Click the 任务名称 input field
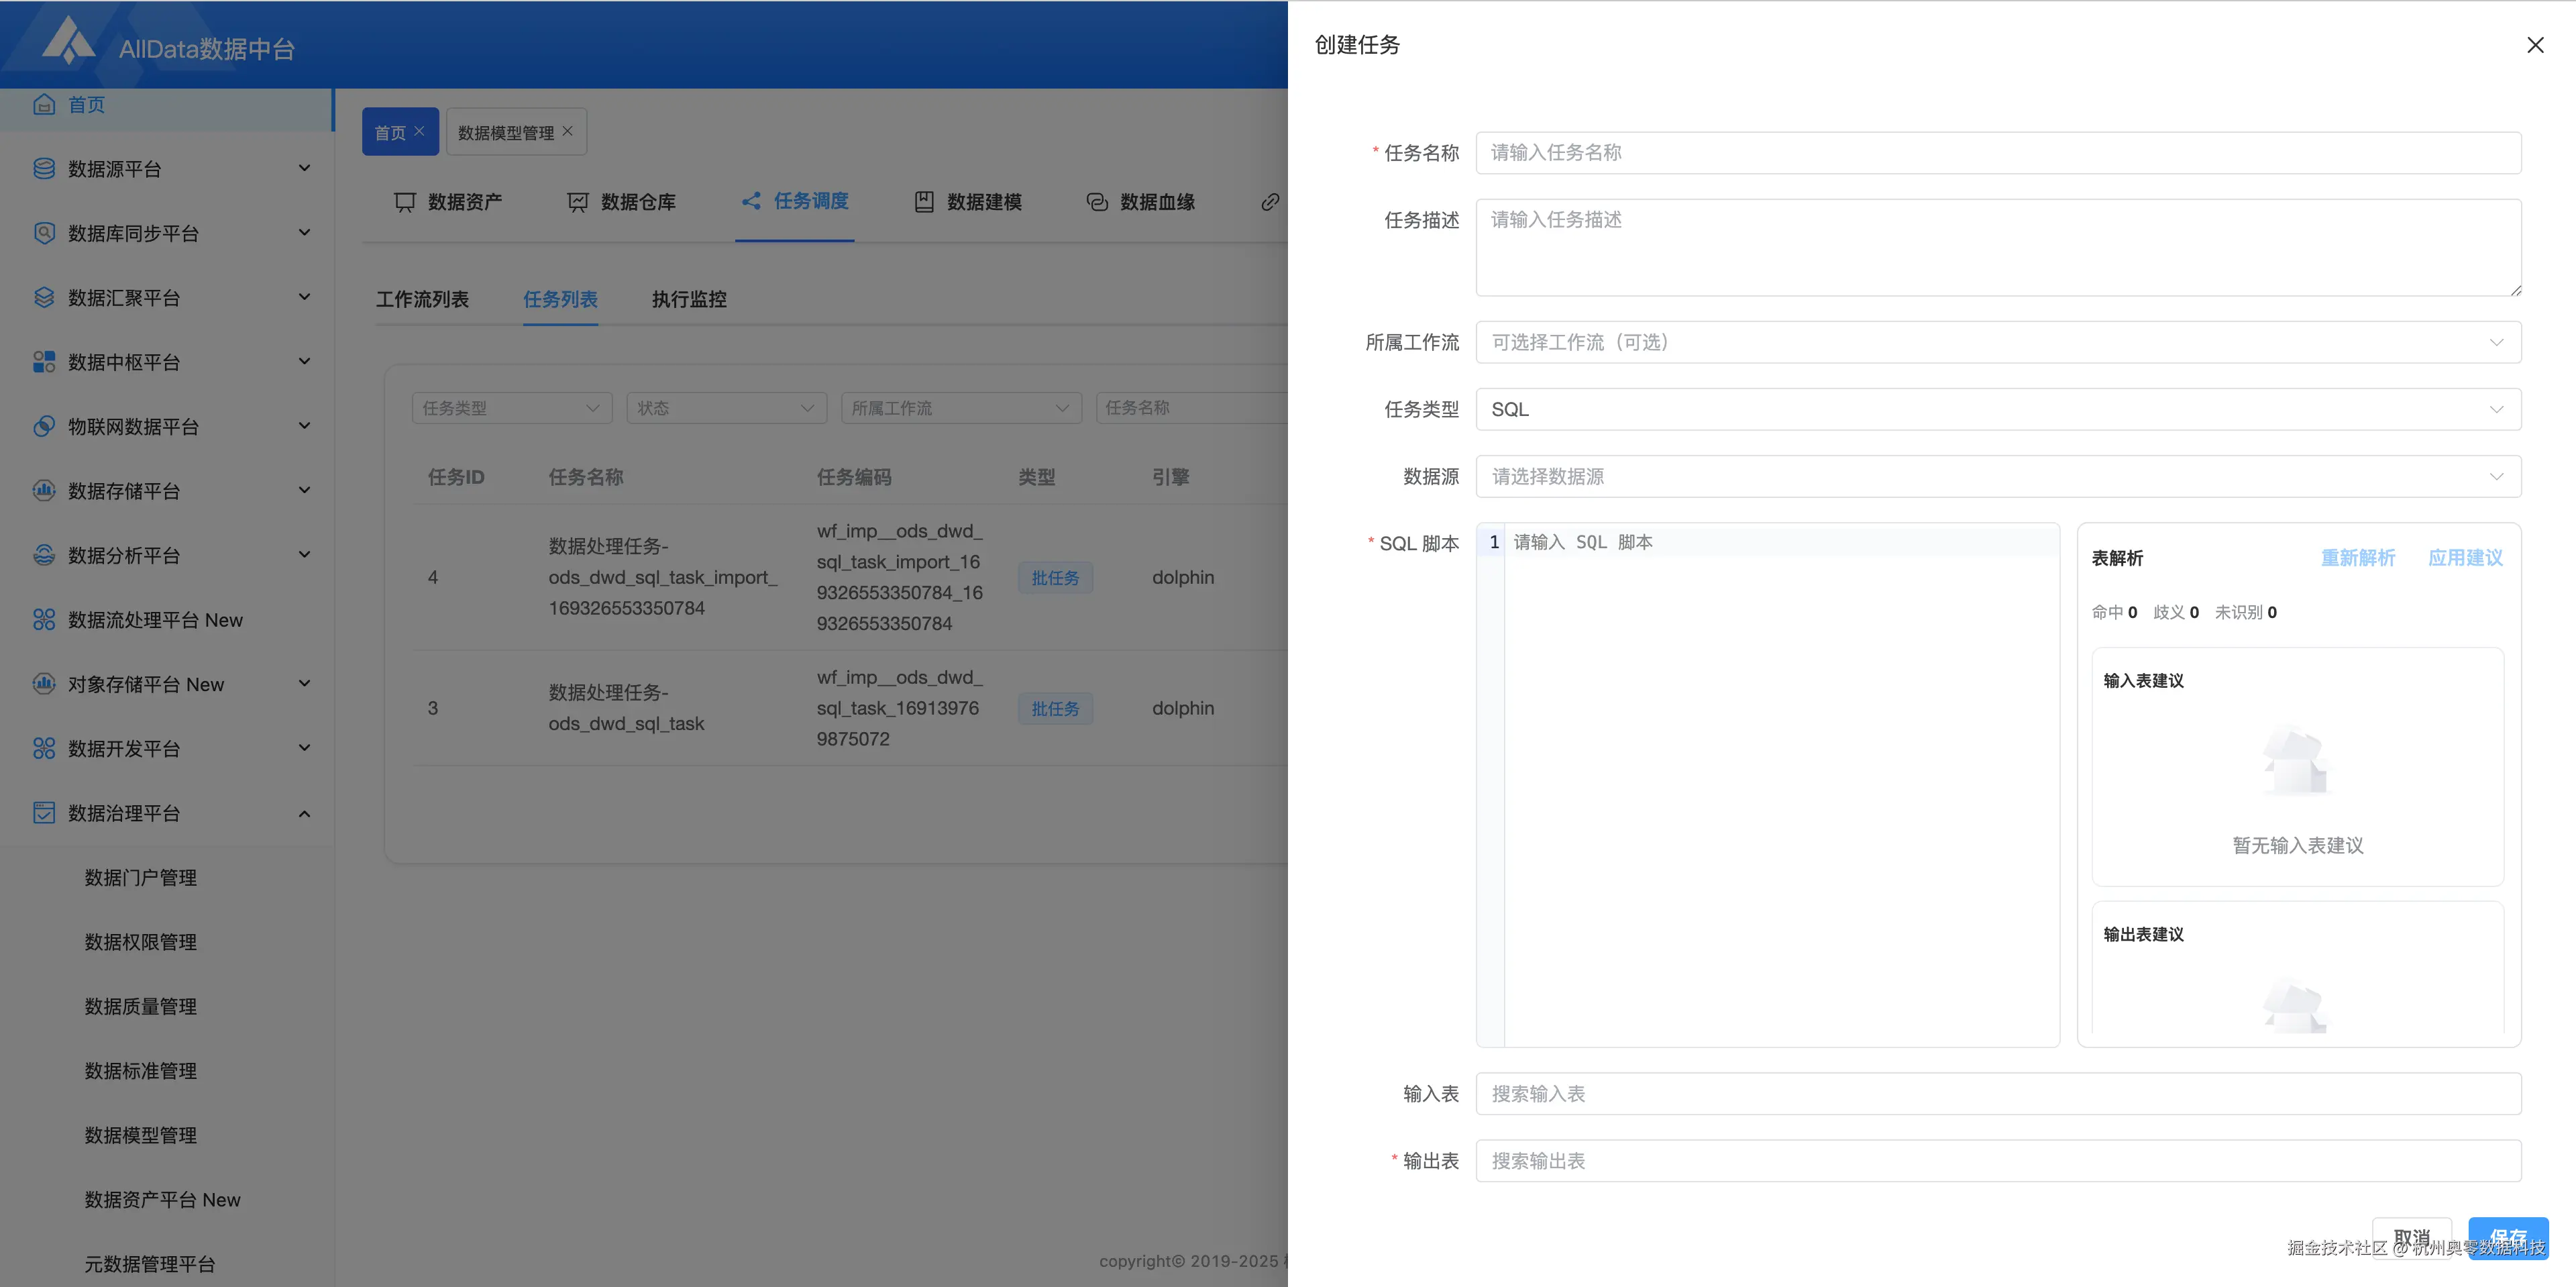The width and height of the screenshot is (2576, 1287). pos(1997,153)
